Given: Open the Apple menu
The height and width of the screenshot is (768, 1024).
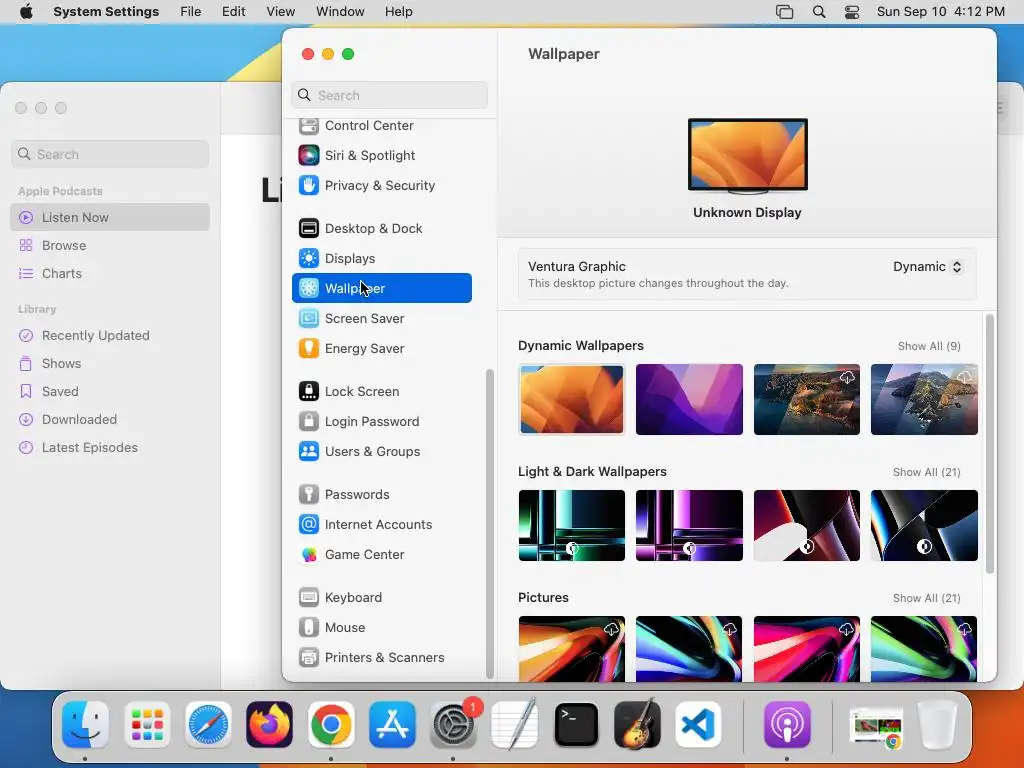Looking at the screenshot, I should coord(26,12).
